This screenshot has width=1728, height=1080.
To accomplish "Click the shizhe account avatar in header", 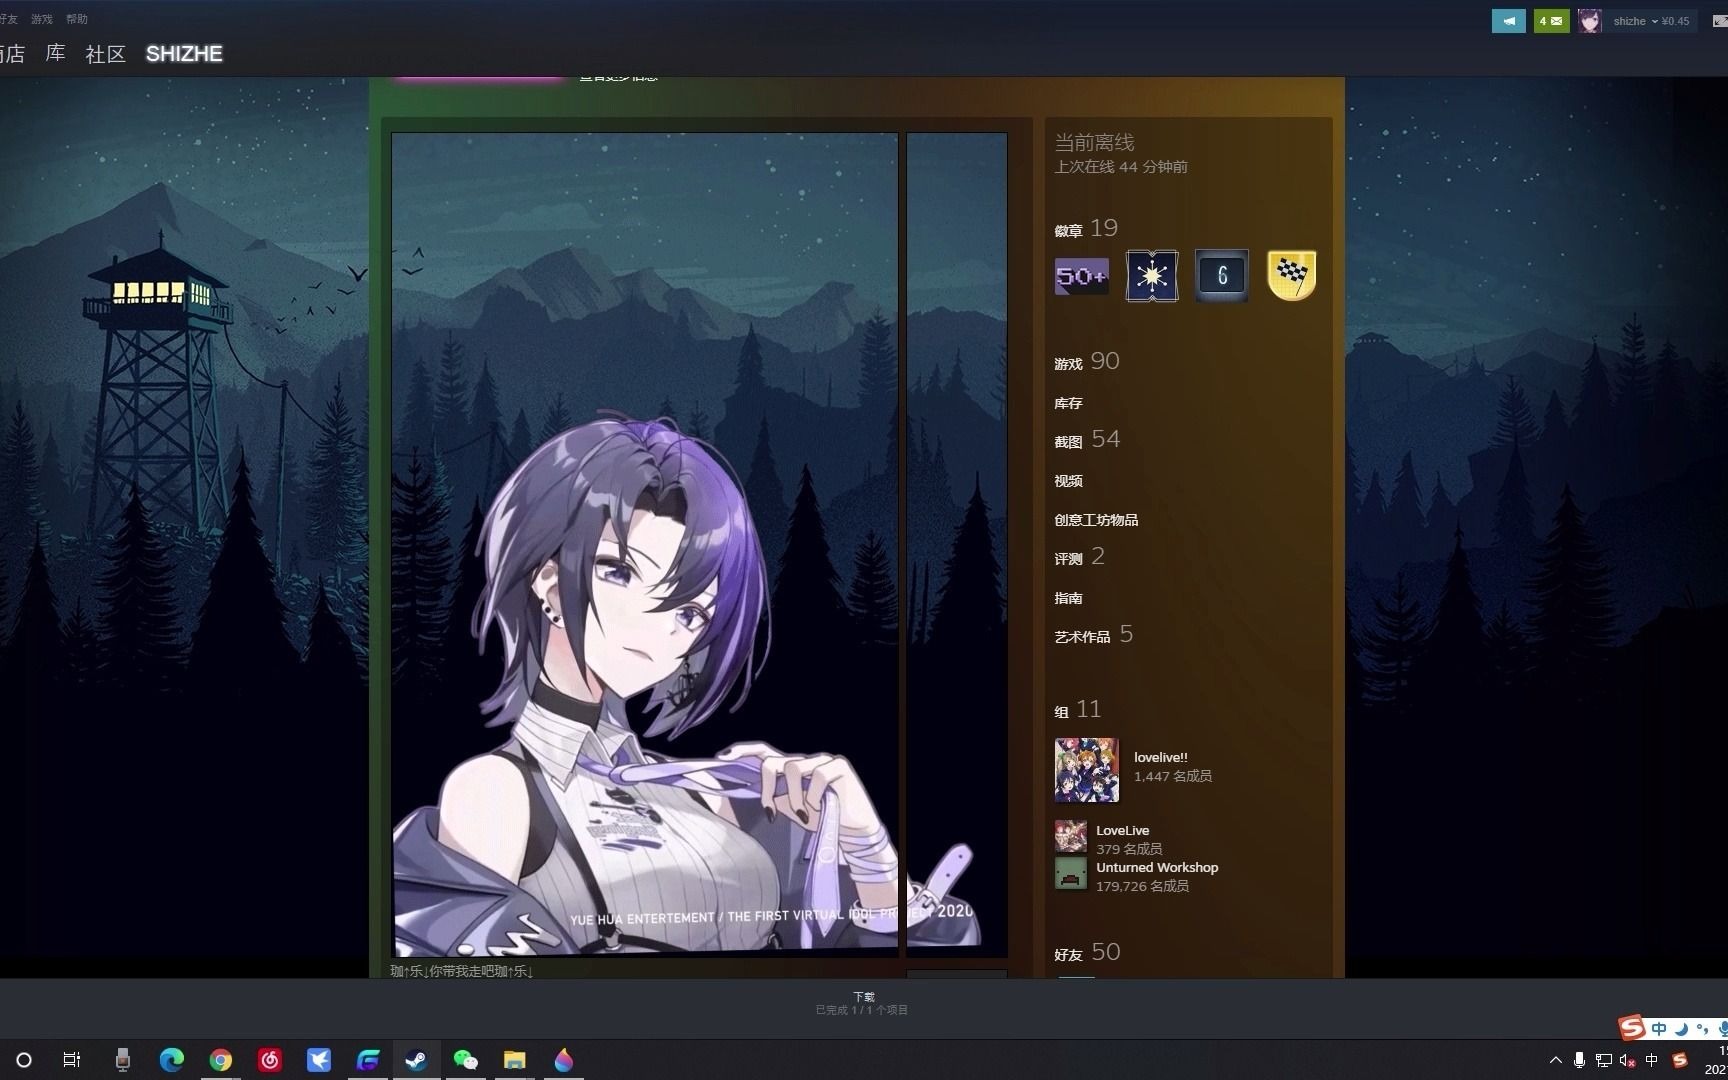I will click(x=1589, y=21).
